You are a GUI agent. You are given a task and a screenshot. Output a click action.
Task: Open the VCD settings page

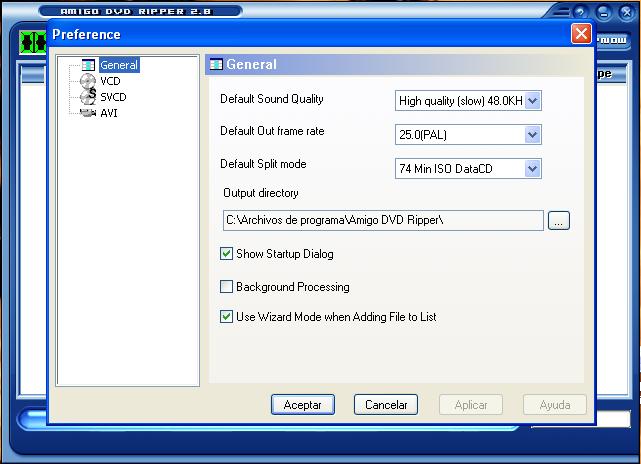tap(110, 81)
